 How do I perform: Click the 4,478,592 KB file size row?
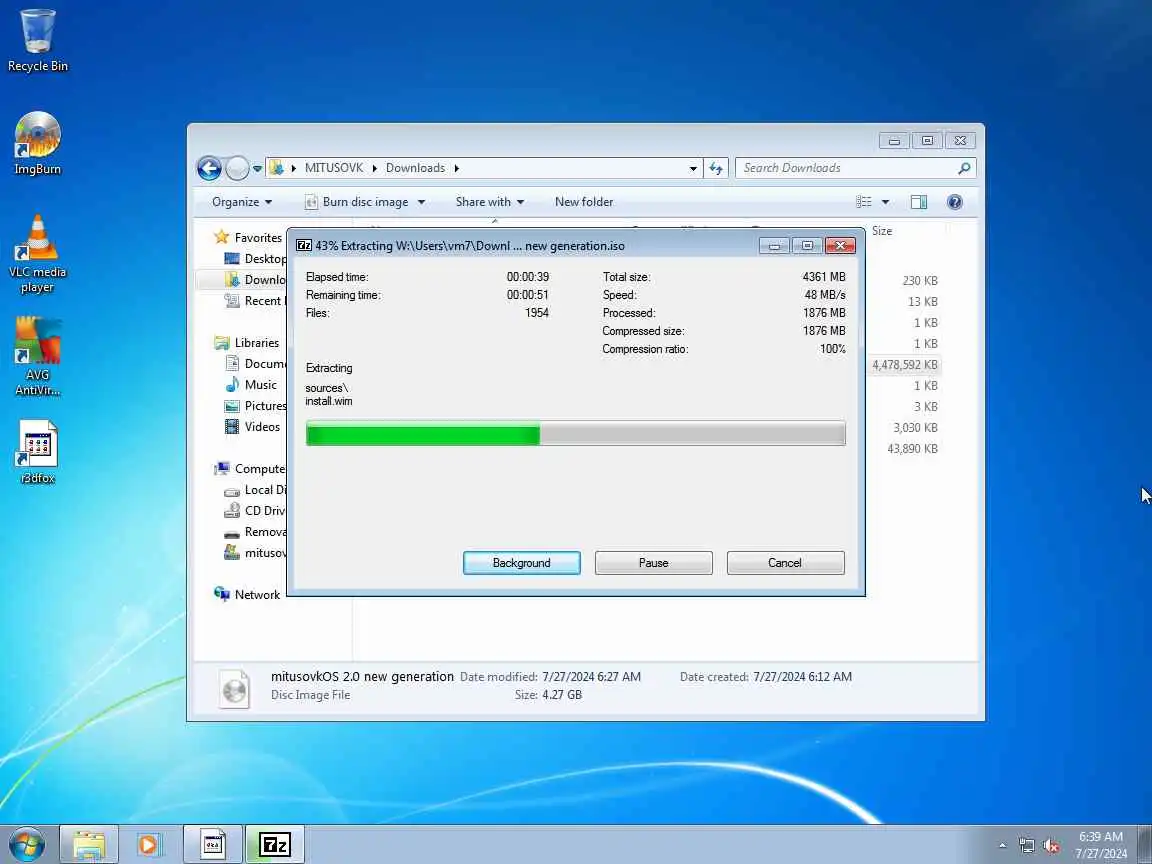tap(904, 364)
